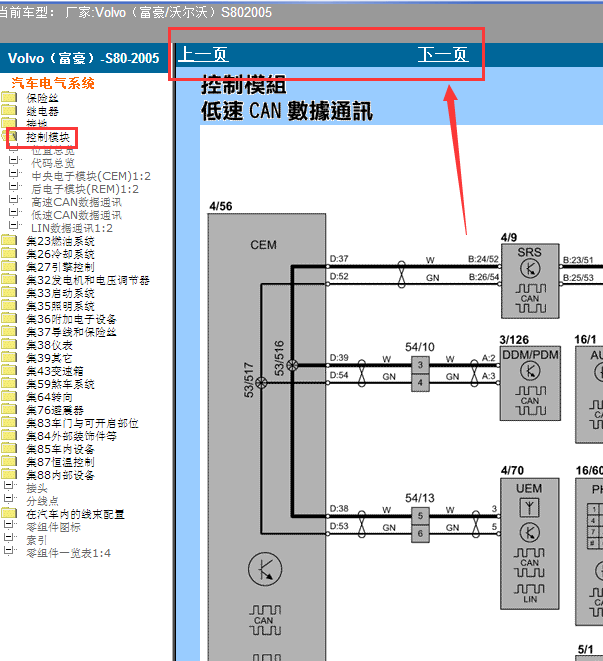Click folder icon beside 集85车内设备
This screenshot has width=603, height=661.
(9, 449)
